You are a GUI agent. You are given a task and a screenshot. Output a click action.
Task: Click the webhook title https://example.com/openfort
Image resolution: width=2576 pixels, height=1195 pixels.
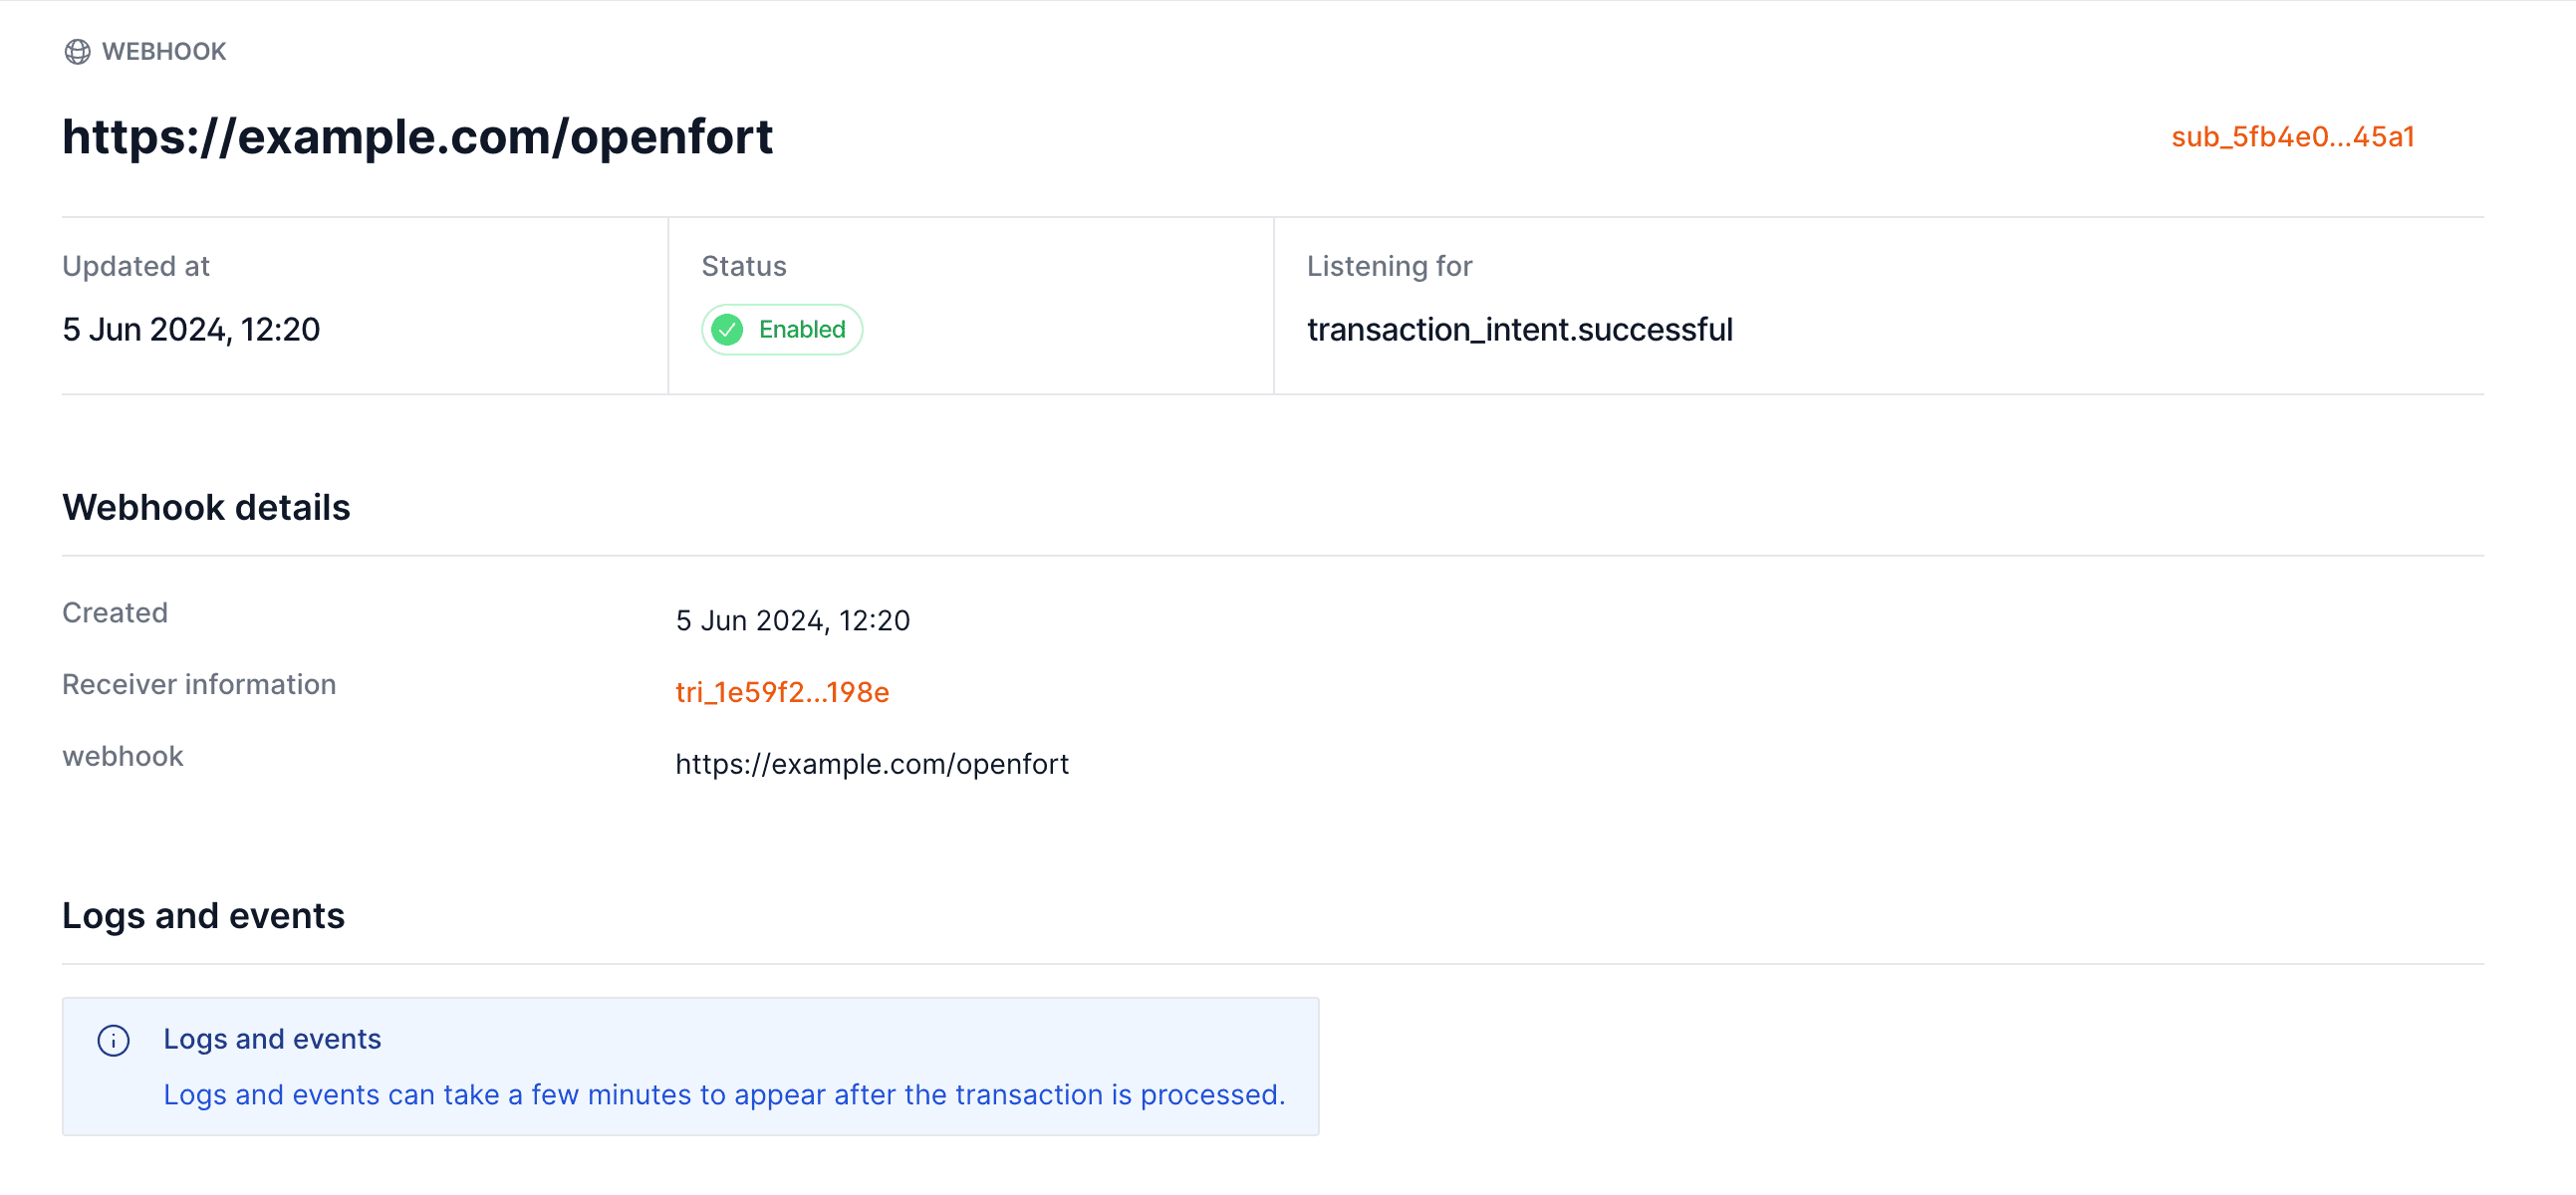point(417,137)
